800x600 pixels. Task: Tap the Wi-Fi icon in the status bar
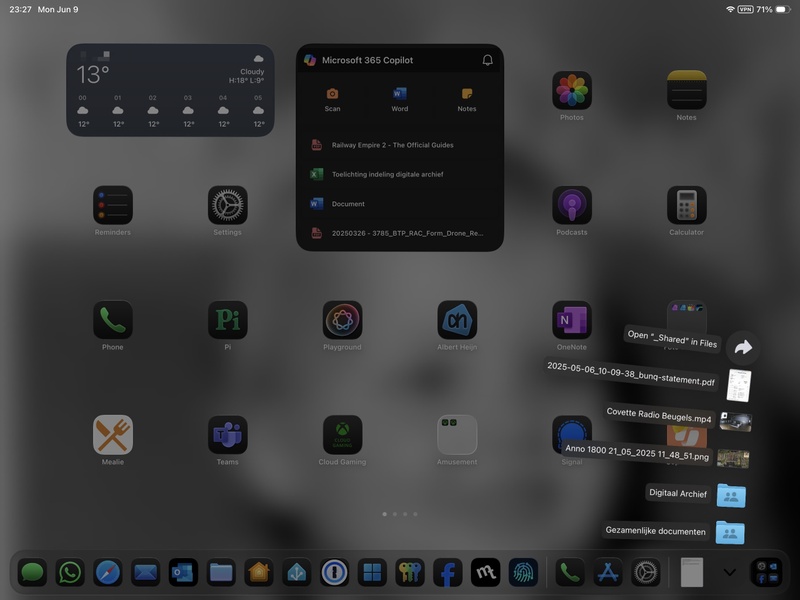tap(730, 9)
